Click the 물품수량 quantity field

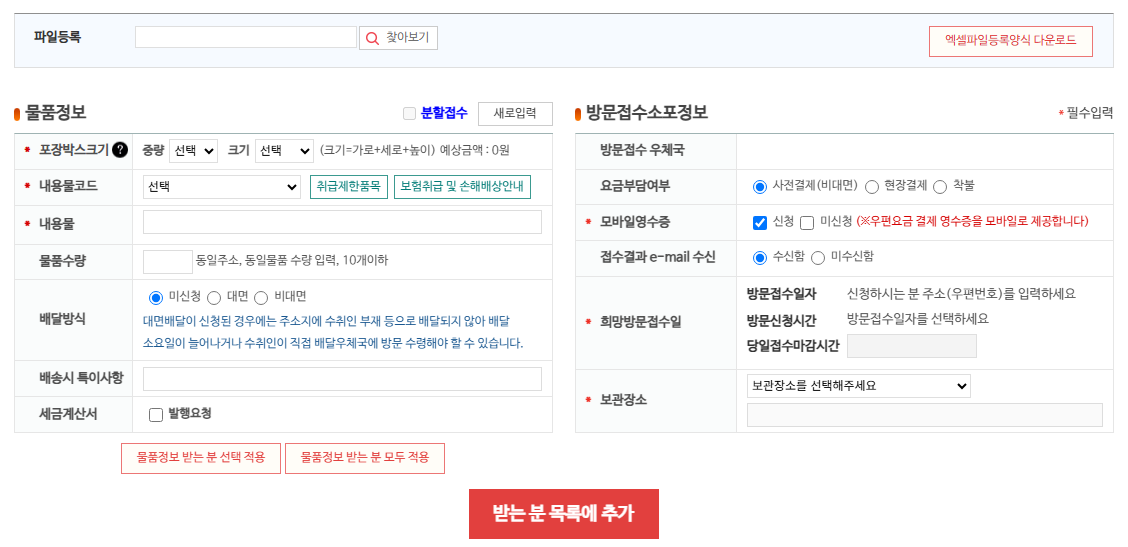coord(168,262)
